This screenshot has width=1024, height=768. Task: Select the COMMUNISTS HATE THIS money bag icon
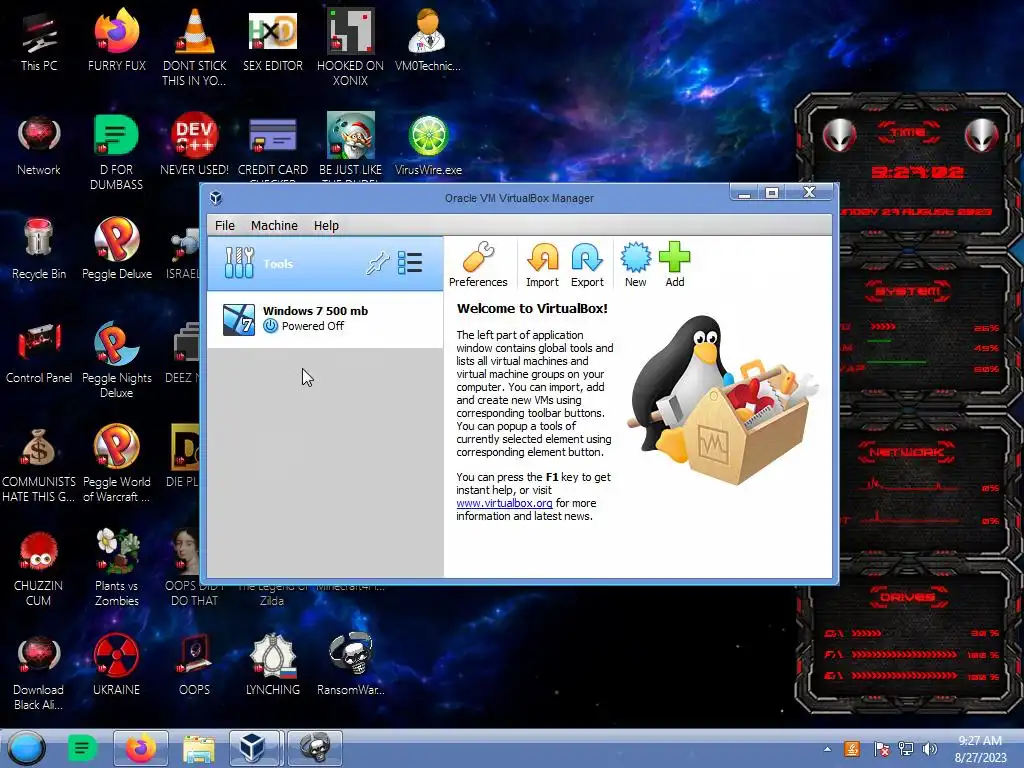[39, 464]
